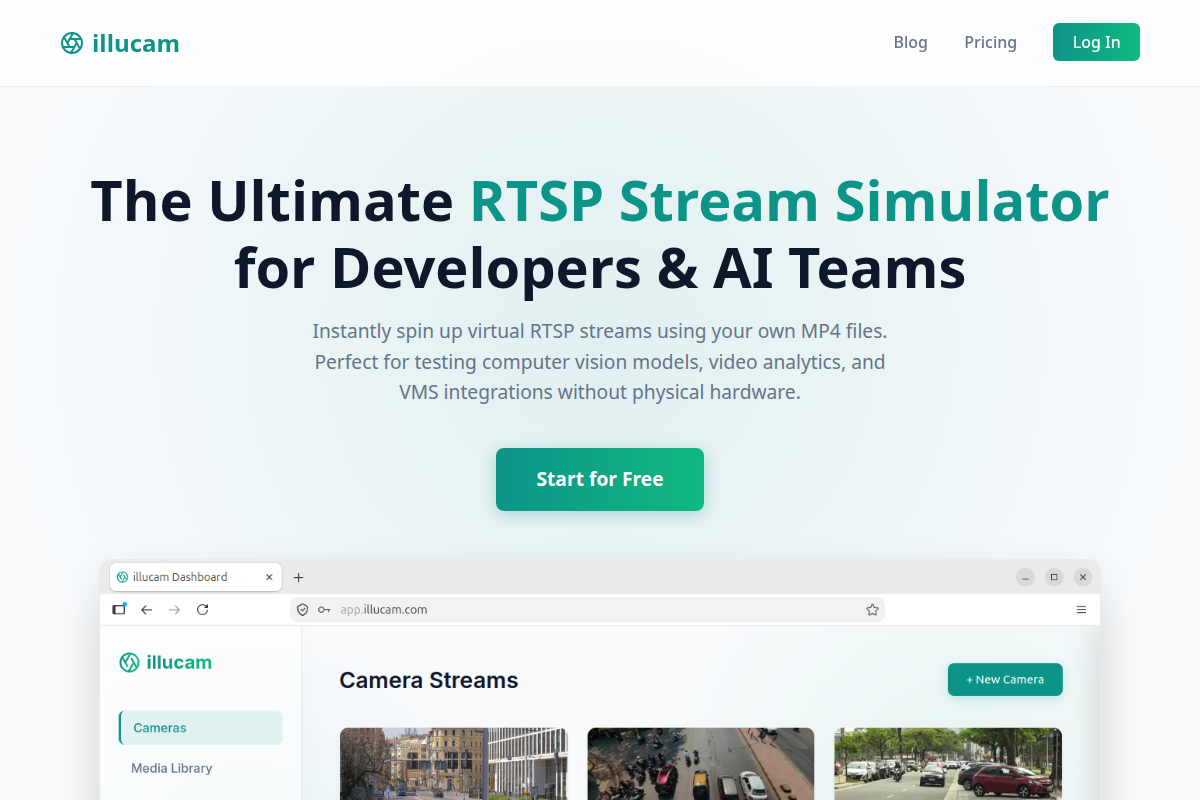Click the shield icon in the address bar
The height and width of the screenshot is (800, 1200).
pos(303,609)
